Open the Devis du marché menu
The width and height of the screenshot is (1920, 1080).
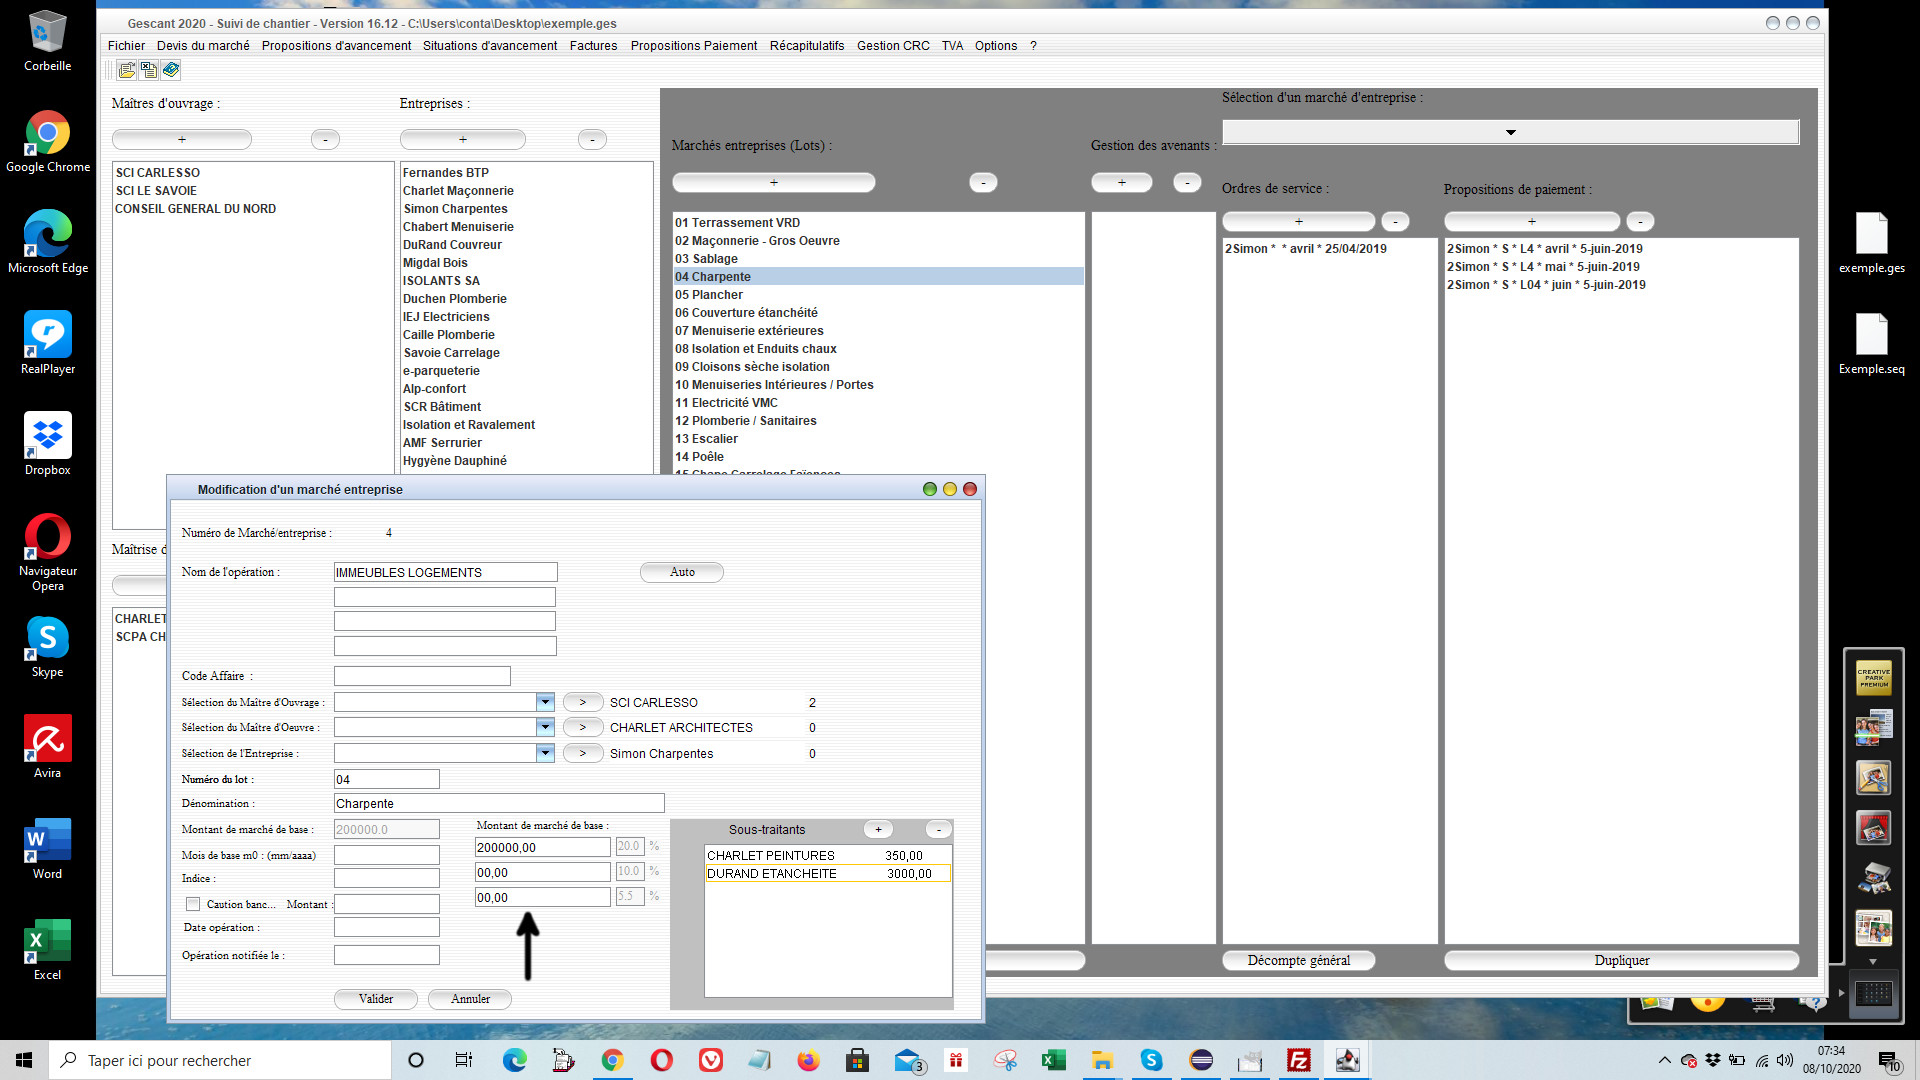click(203, 46)
